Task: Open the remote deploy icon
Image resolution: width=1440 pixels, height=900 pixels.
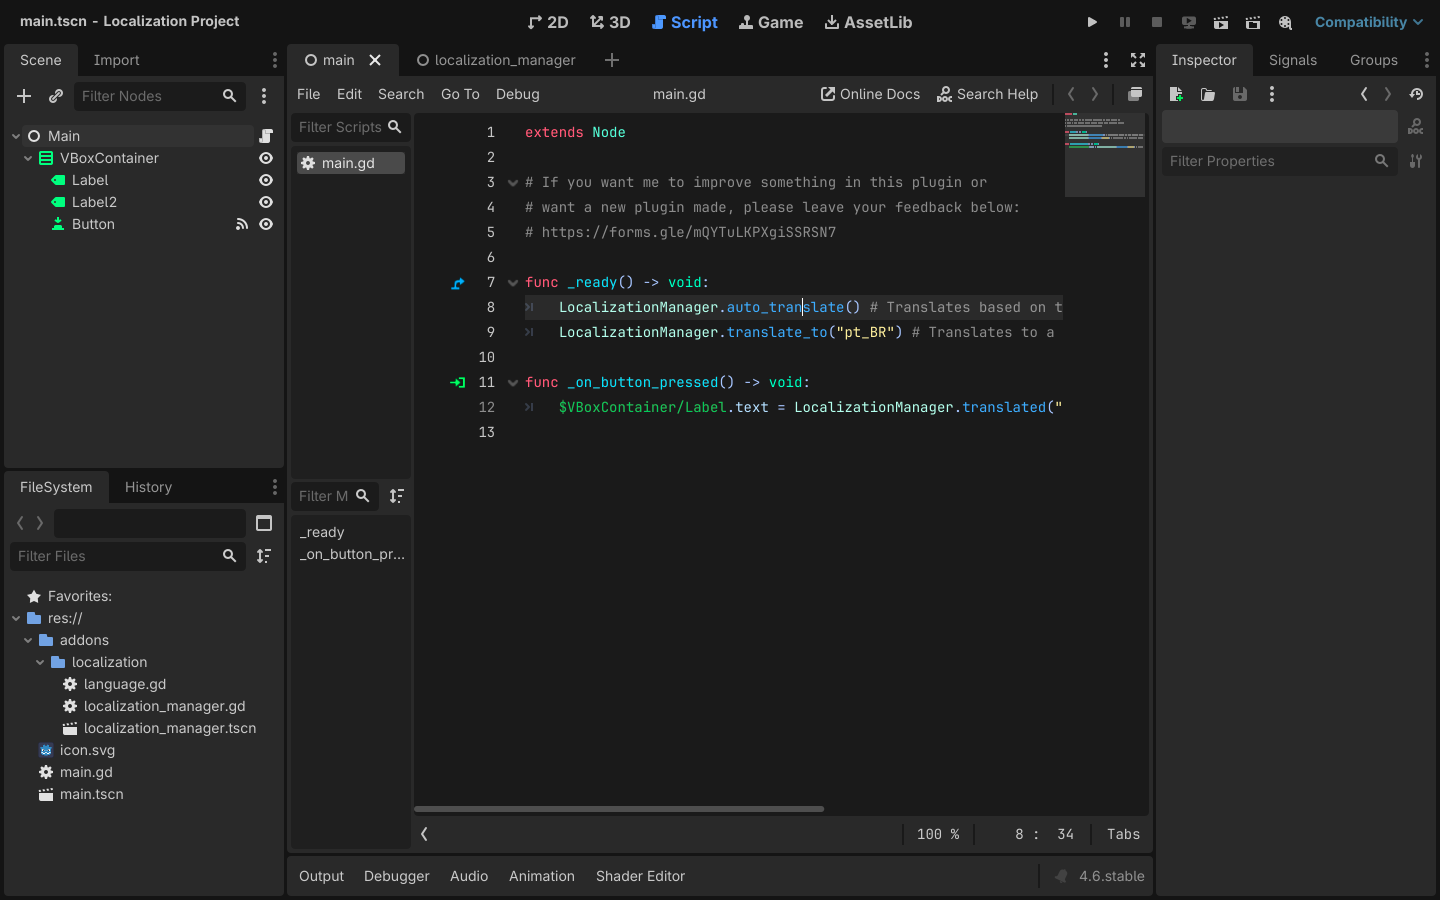Action: tap(1189, 22)
